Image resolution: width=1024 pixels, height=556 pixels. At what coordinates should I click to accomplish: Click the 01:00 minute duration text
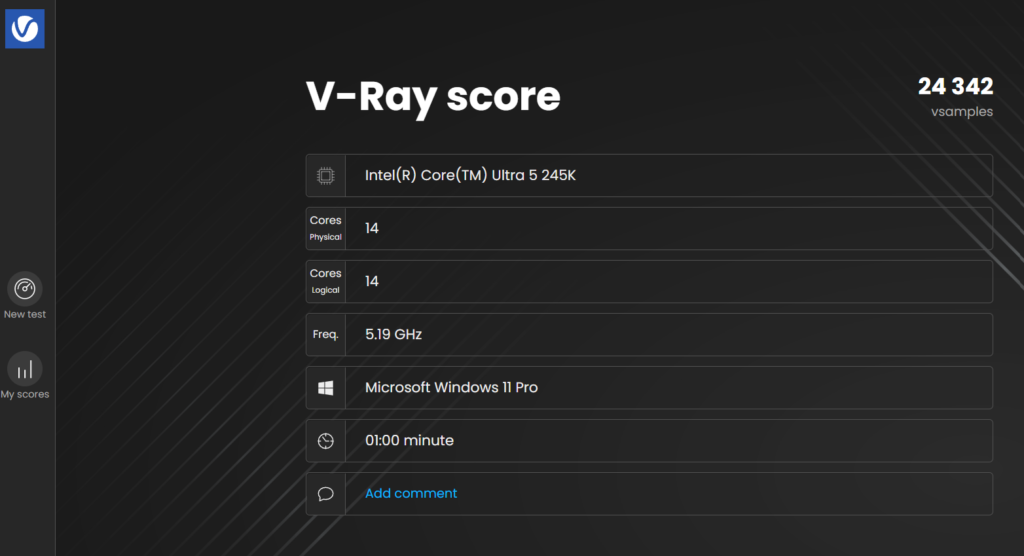pos(409,440)
